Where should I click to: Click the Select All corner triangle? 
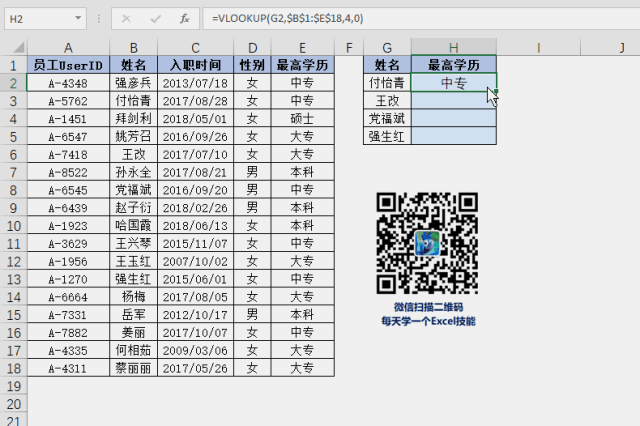[x=18, y=47]
